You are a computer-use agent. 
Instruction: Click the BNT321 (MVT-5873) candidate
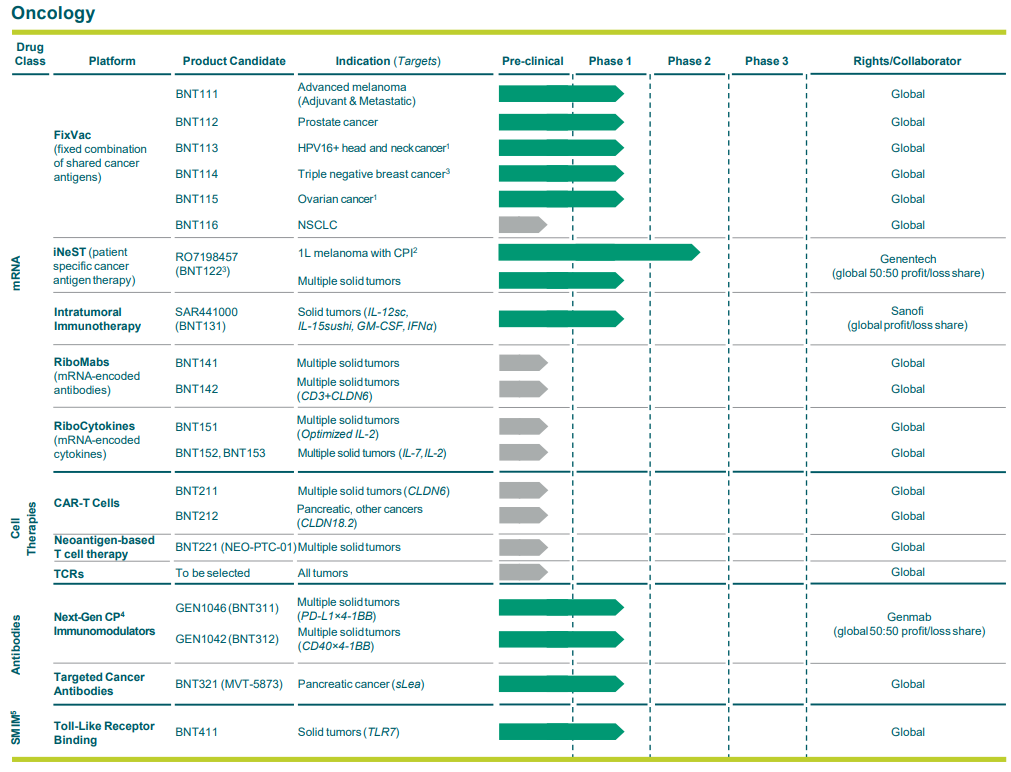coord(229,684)
